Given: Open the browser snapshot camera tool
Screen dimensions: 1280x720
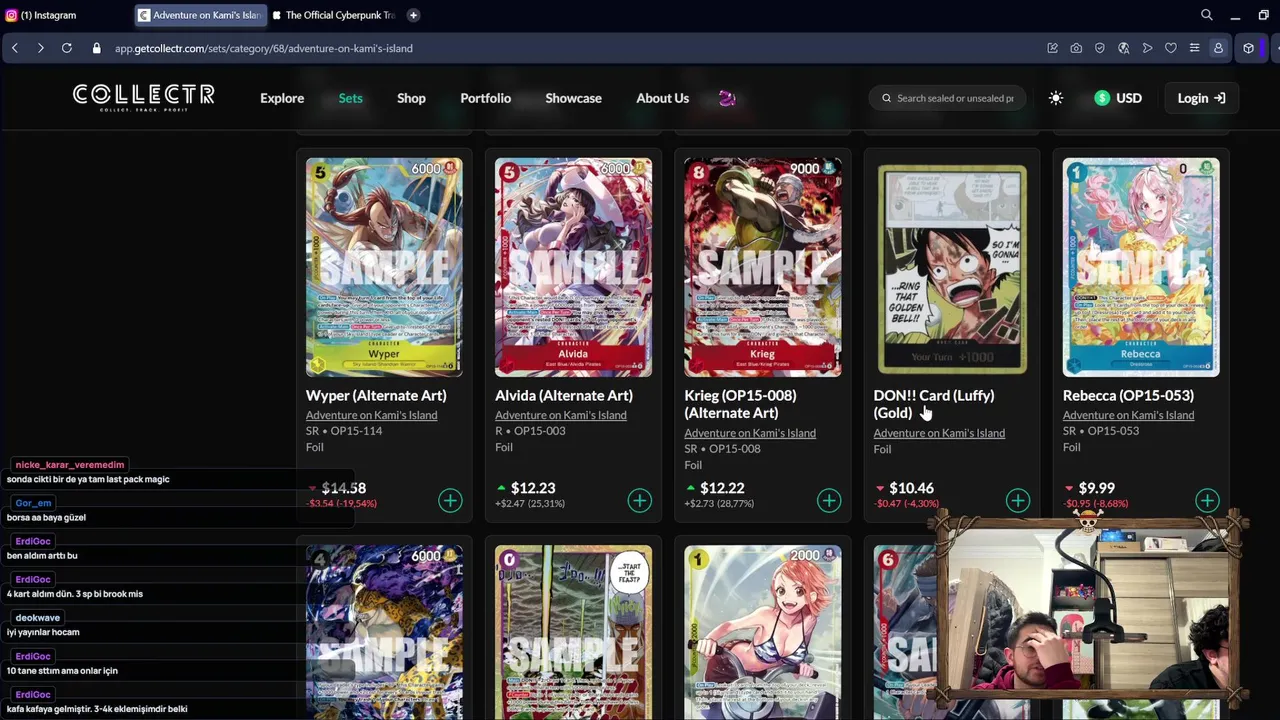Looking at the screenshot, I should (1076, 48).
